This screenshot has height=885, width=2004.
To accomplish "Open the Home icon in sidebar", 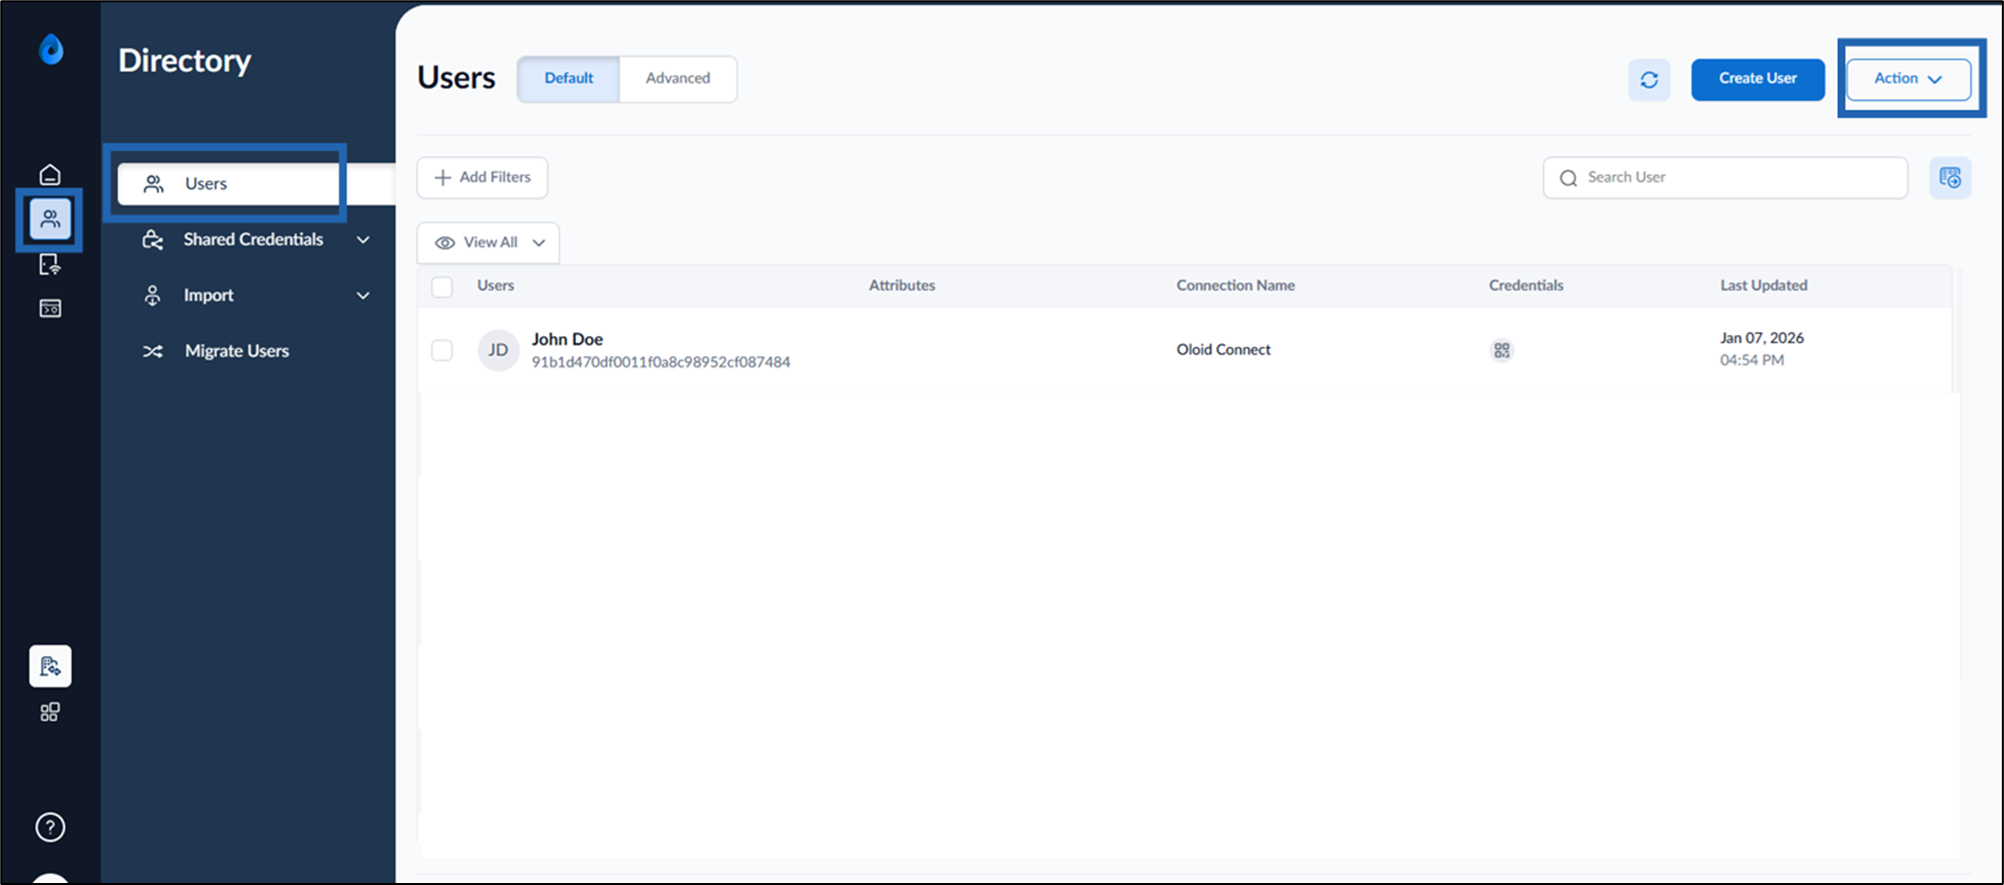I will (50, 175).
